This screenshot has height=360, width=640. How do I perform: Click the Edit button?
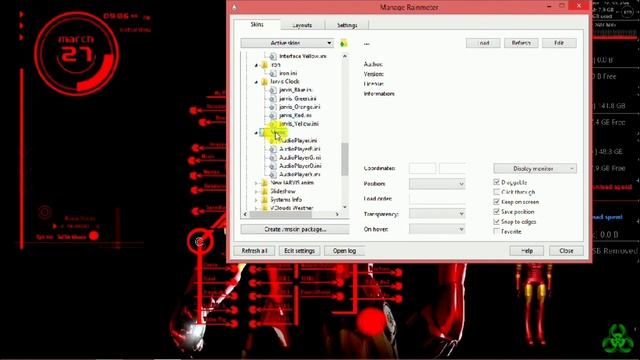click(x=559, y=43)
